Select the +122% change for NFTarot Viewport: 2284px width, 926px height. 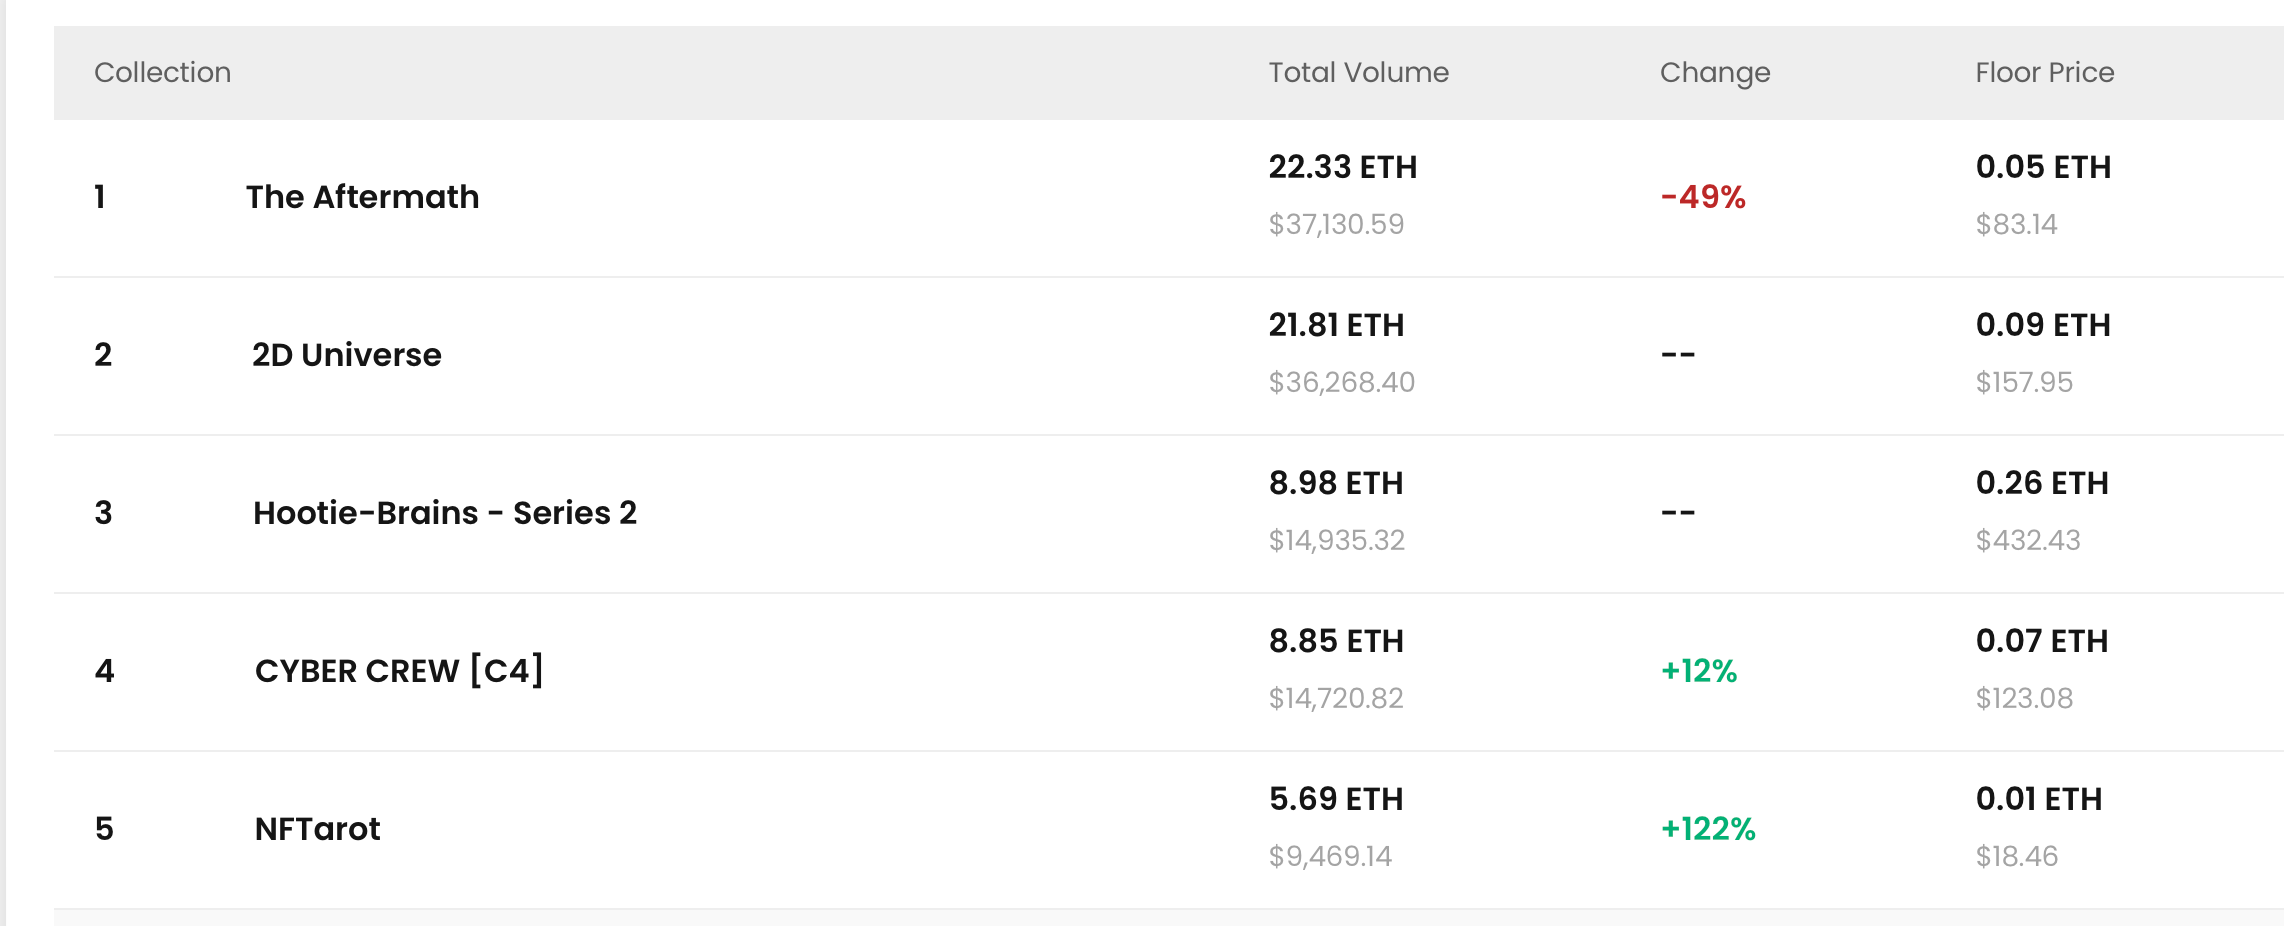pyautogui.click(x=1708, y=829)
